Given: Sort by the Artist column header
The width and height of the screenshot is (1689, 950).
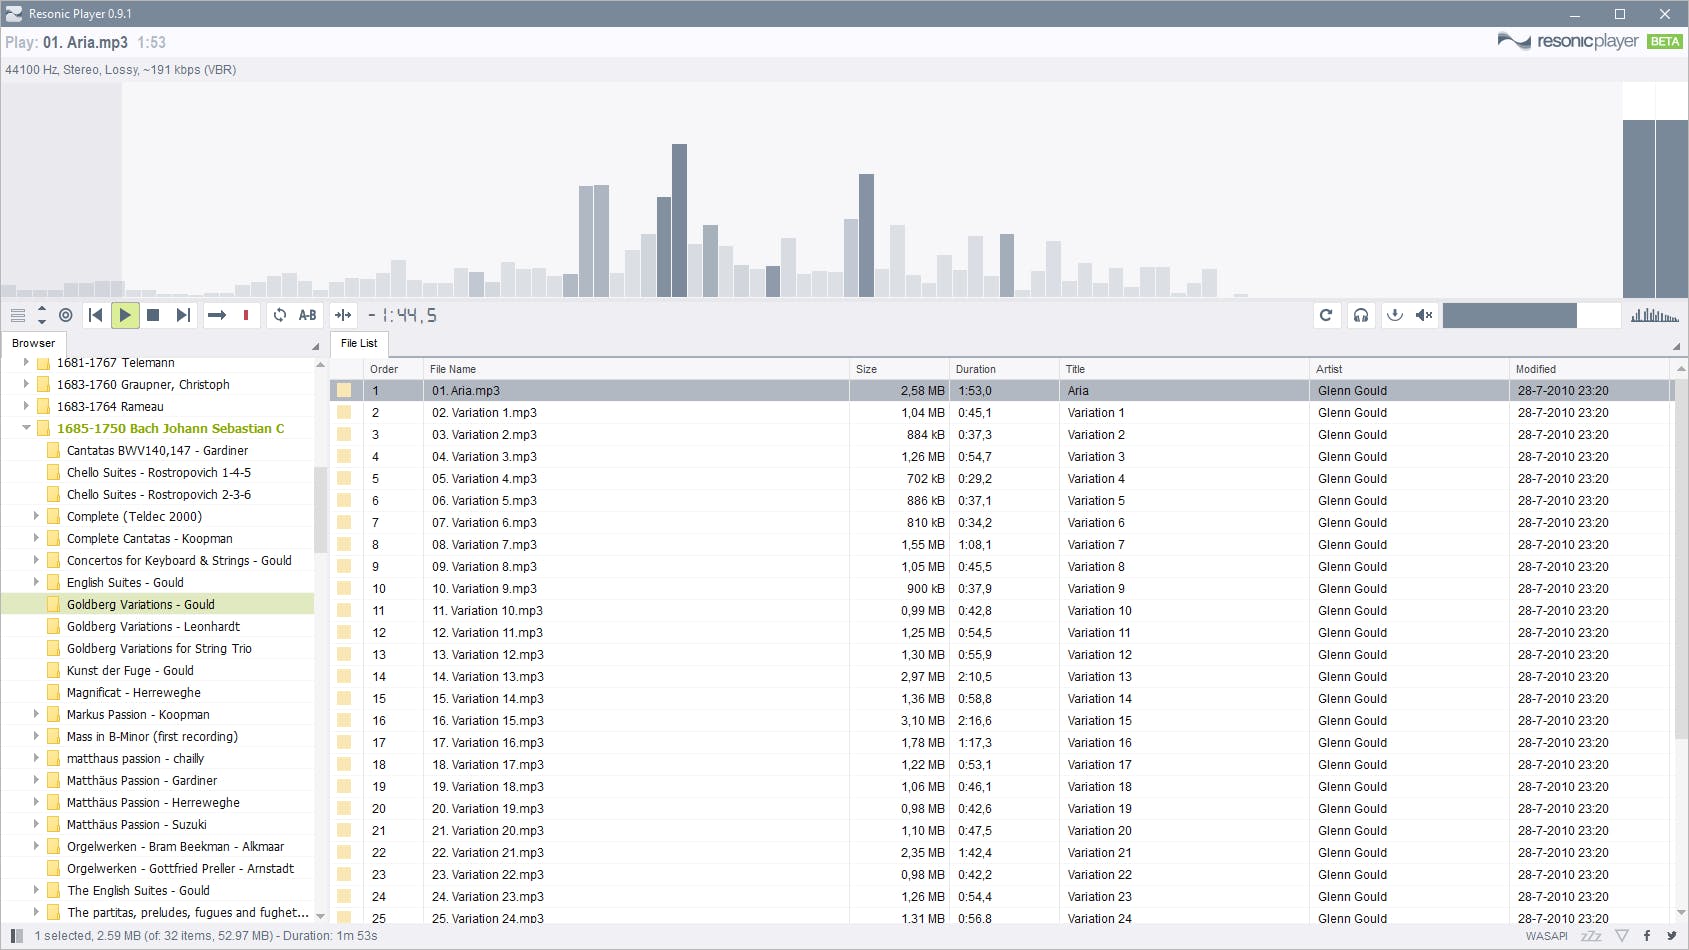Looking at the screenshot, I should point(1409,369).
